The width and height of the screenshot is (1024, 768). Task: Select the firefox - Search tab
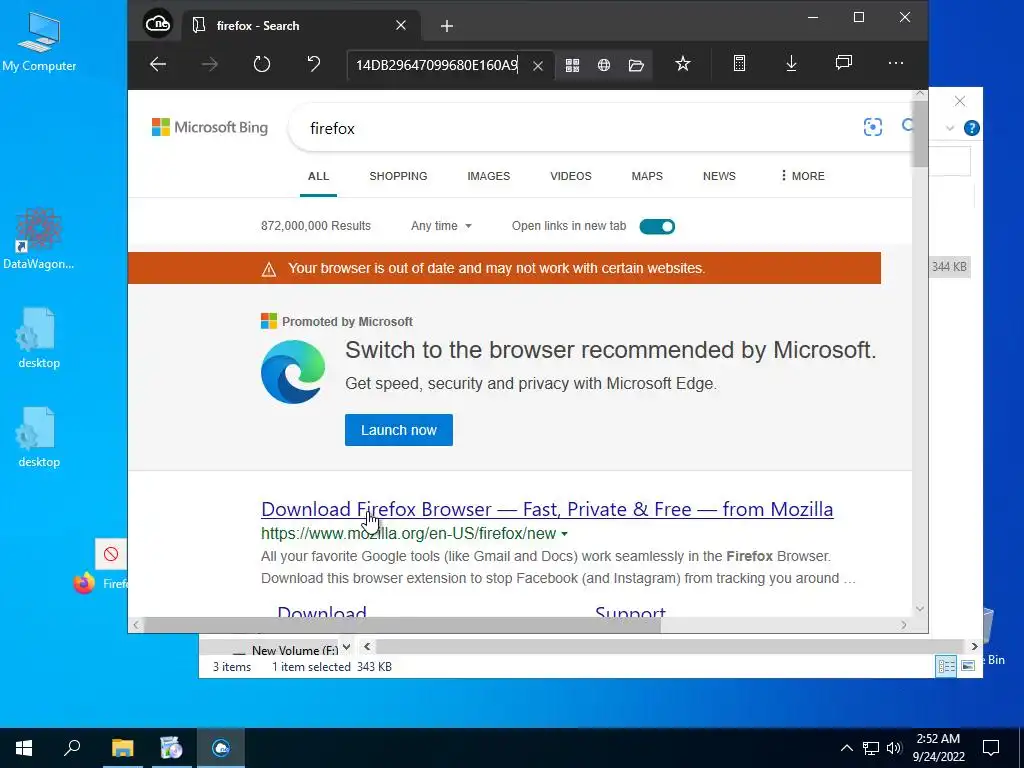pos(300,25)
